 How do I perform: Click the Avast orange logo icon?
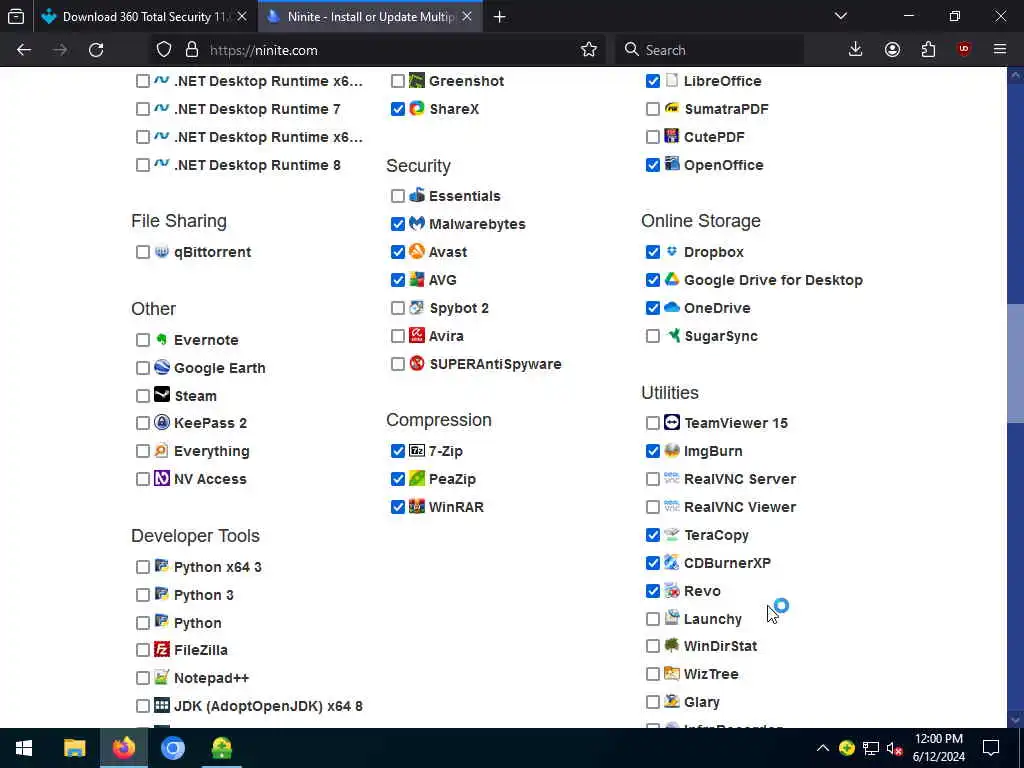pos(417,251)
